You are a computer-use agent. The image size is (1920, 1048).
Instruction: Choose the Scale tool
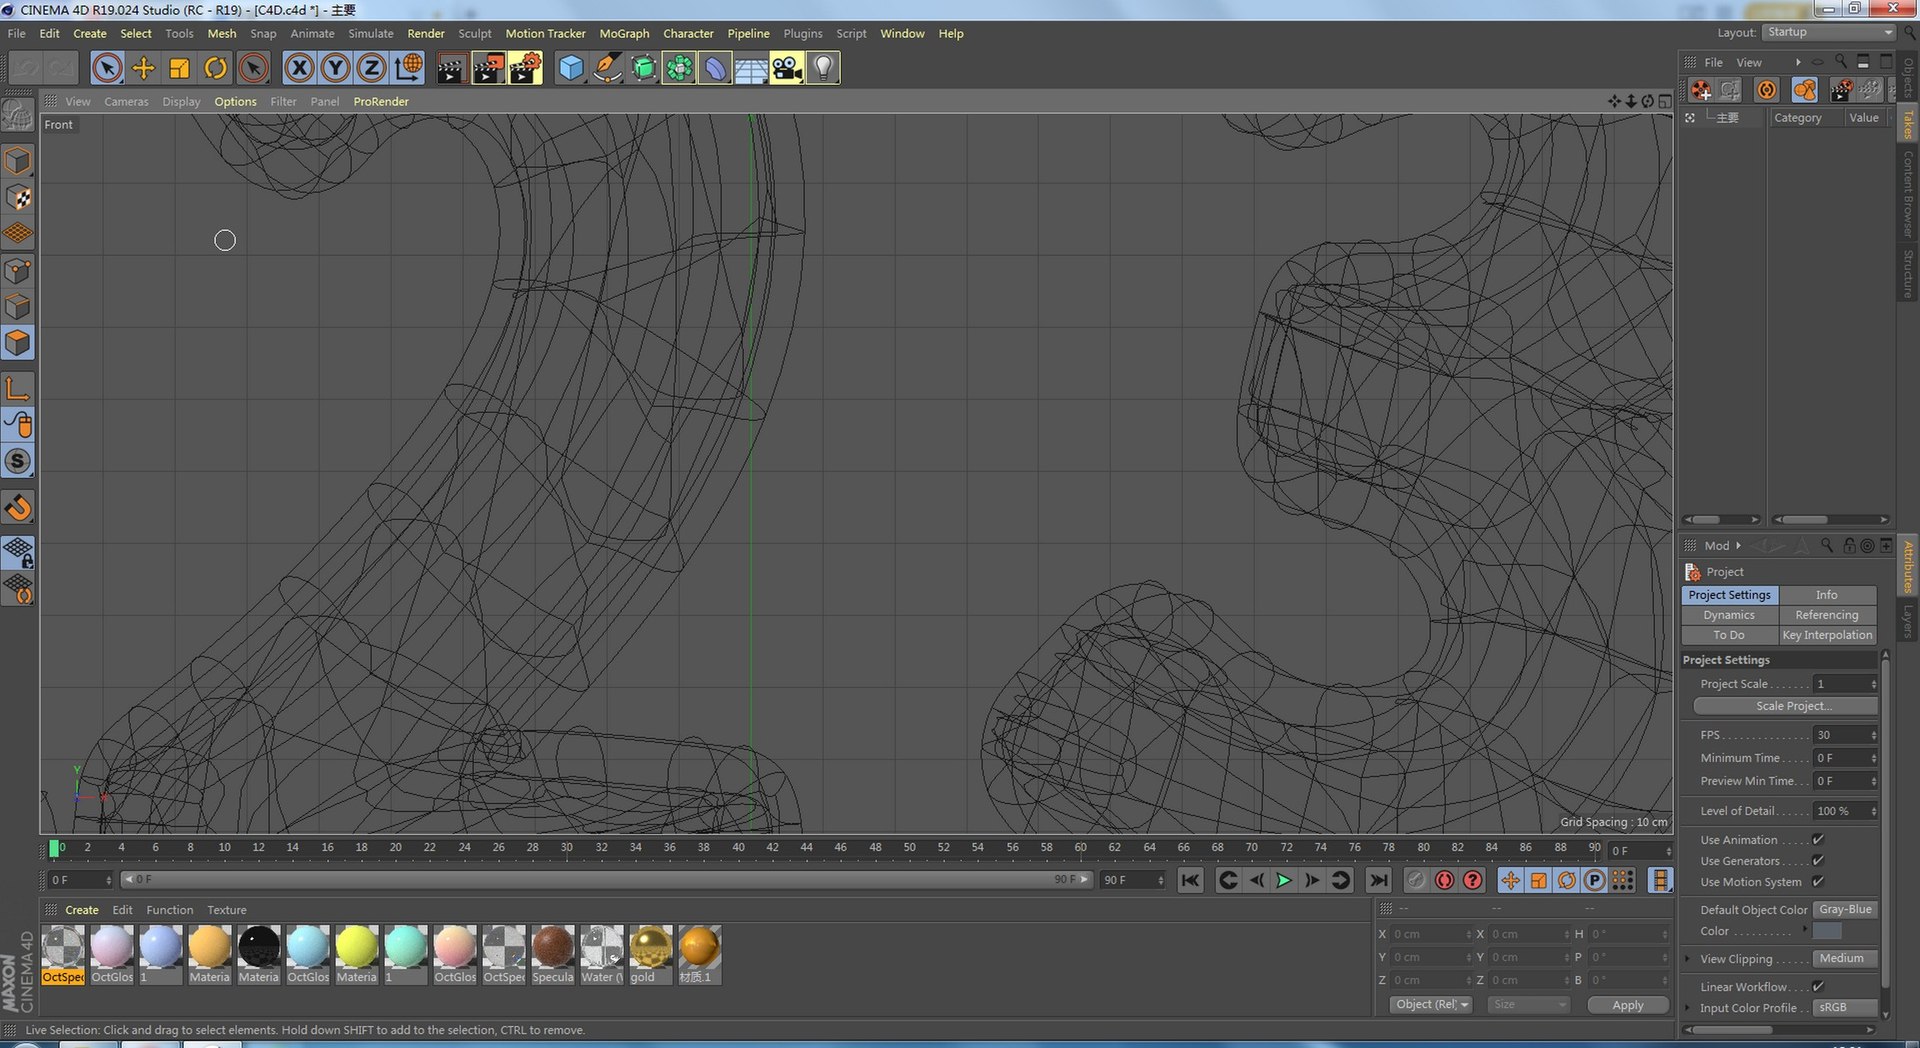pos(179,68)
